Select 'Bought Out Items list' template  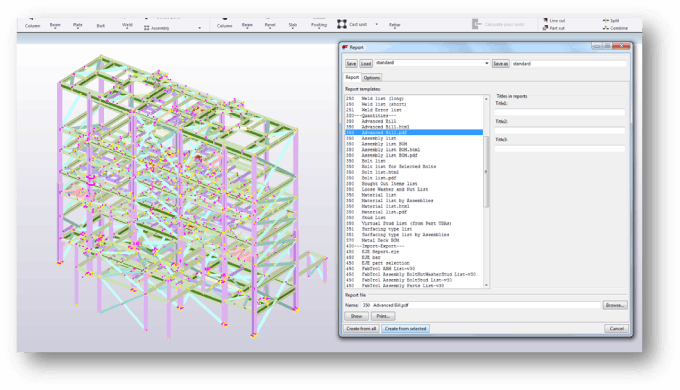click(x=414, y=184)
